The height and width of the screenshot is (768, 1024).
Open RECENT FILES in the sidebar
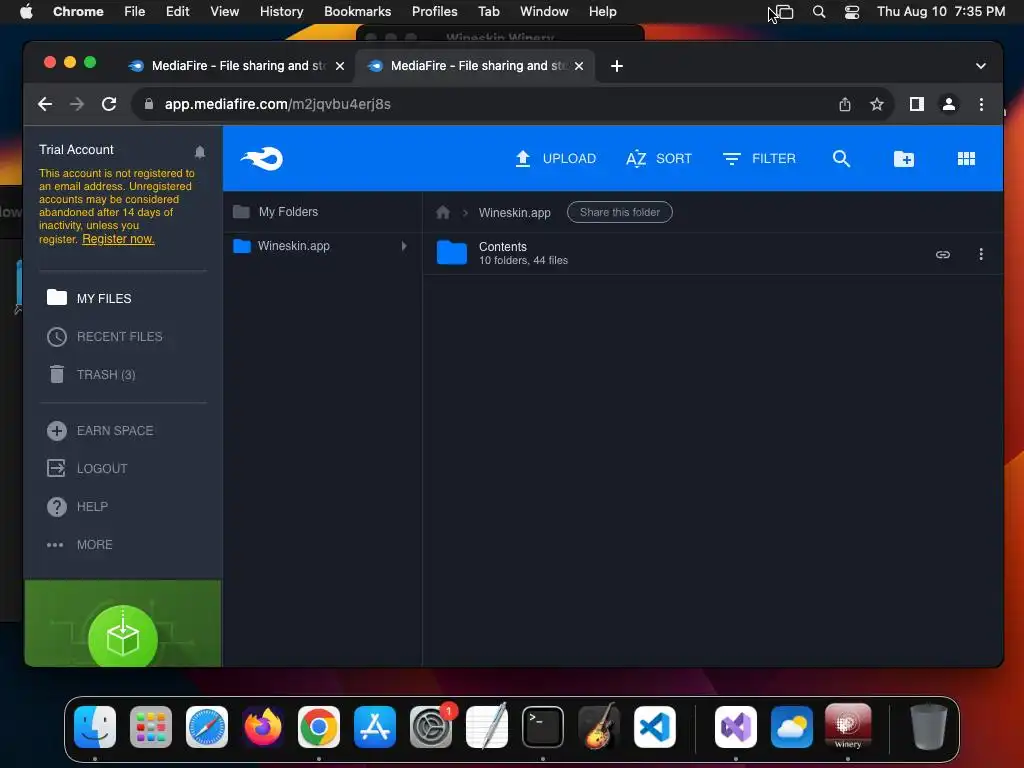(105, 336)
